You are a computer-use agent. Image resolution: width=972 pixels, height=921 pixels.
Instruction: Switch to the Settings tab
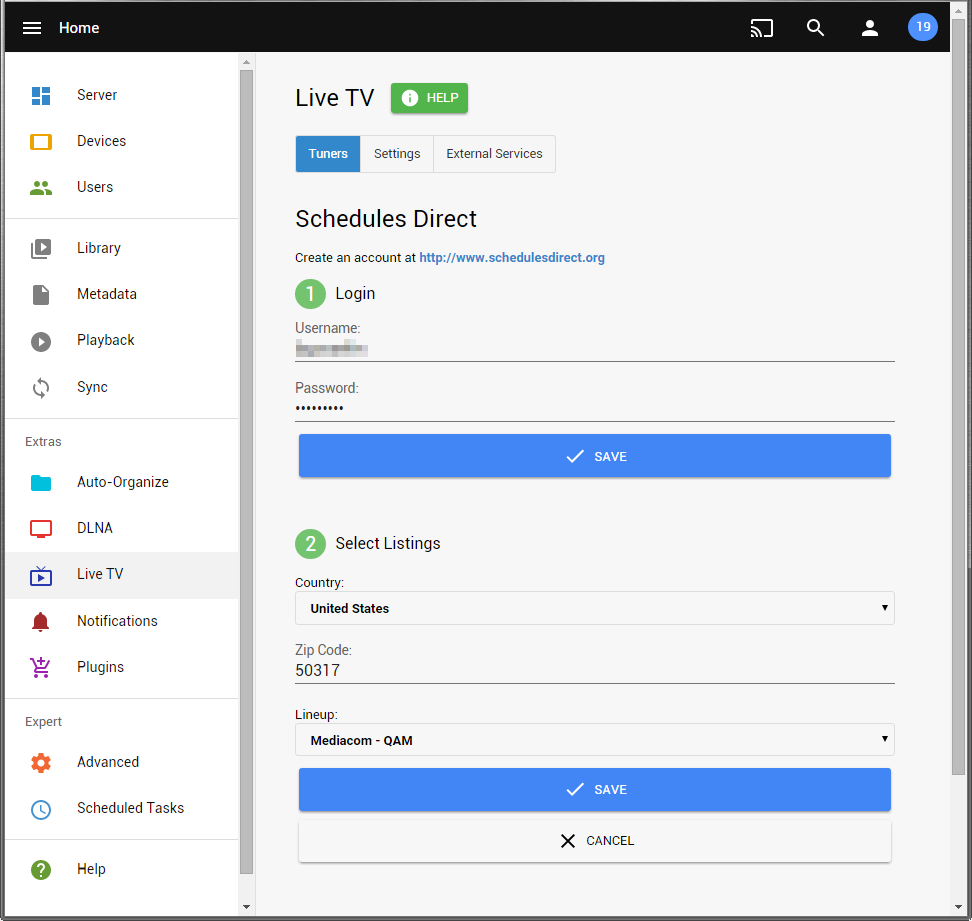(397, 154)
